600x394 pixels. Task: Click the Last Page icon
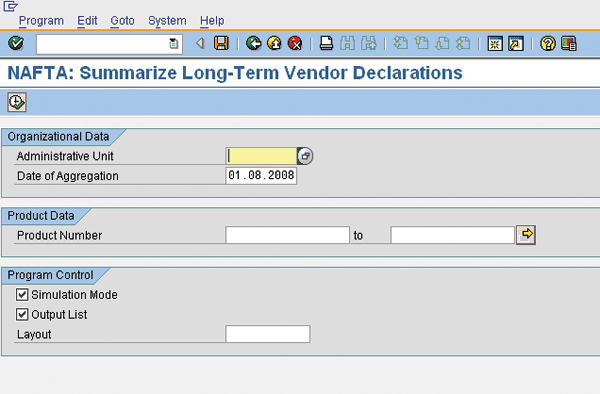(463, 43)
